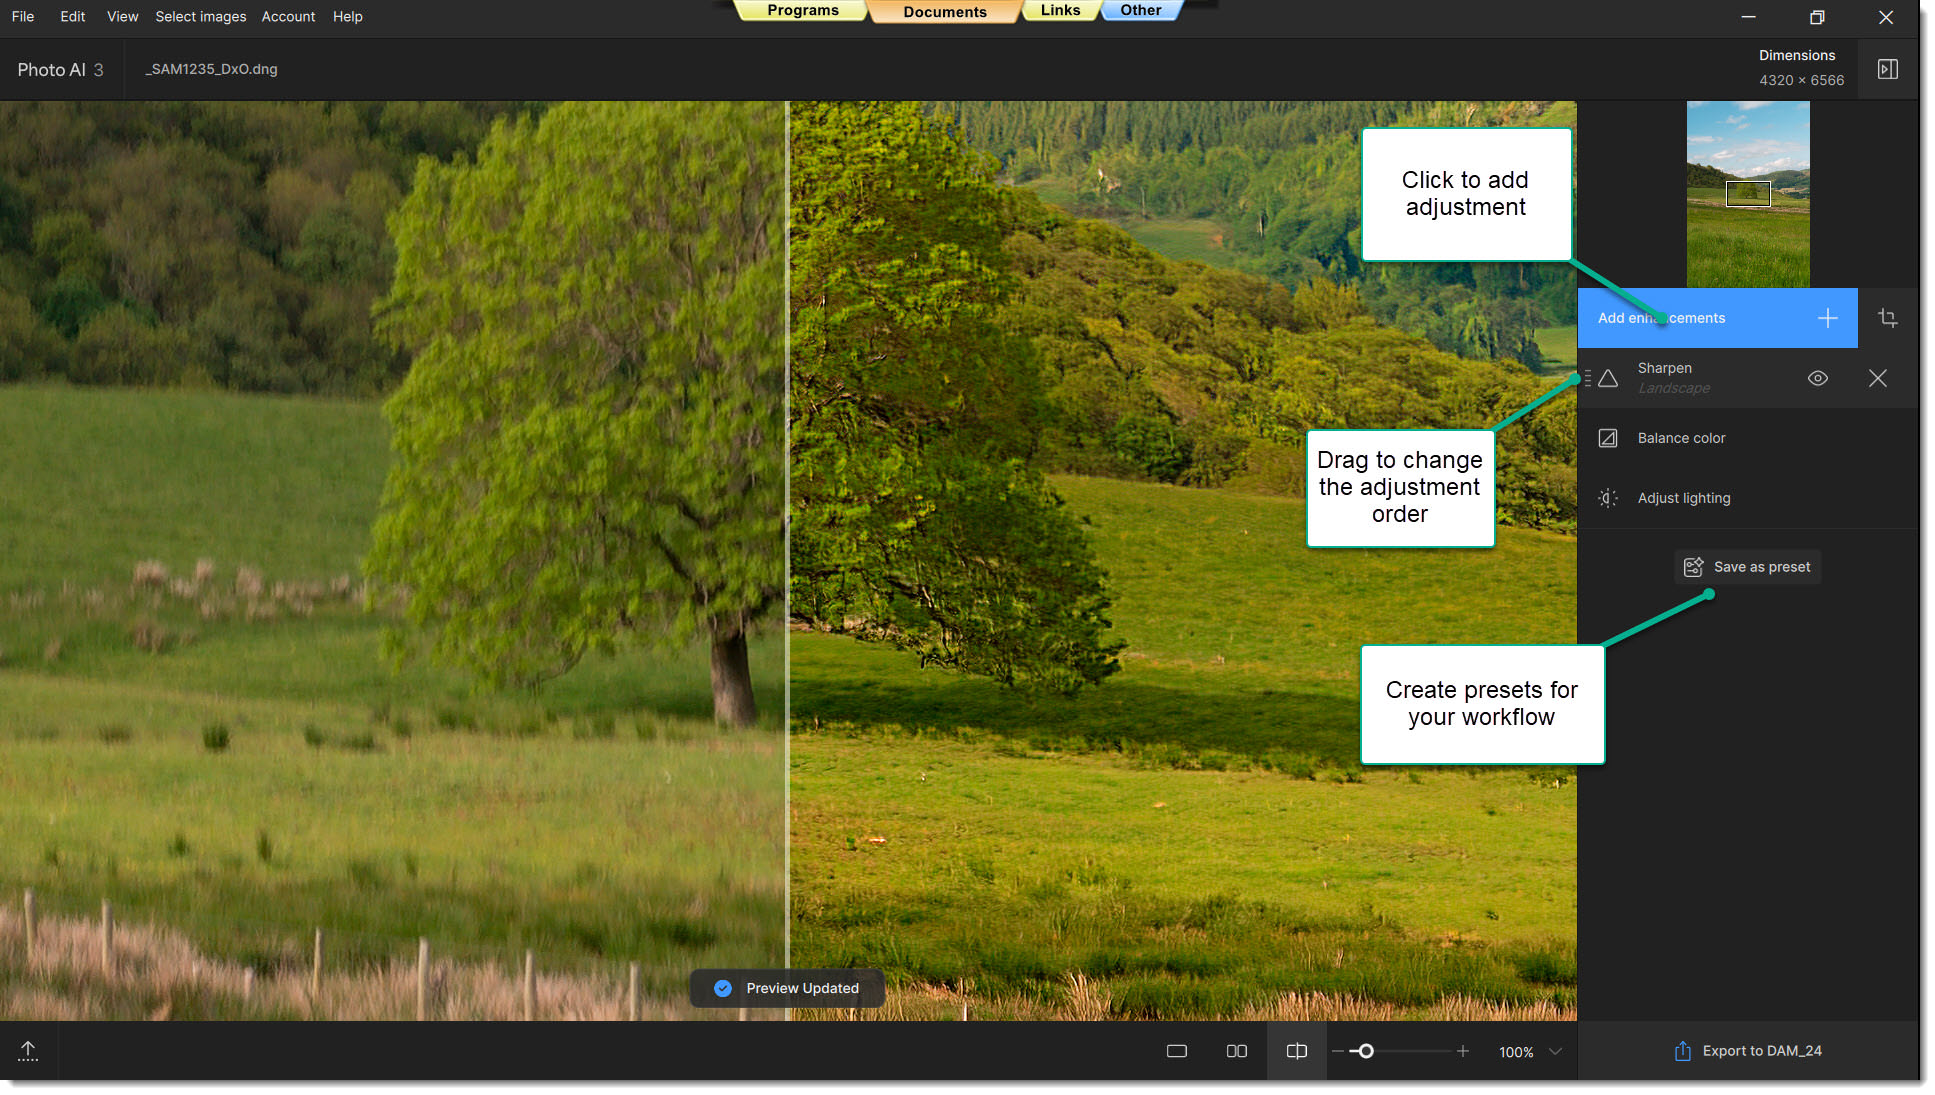Image resolution: width=1935 pixels, height=1095 pixels.
Task: Close the Photo AI window
Action: [1885, 17]
